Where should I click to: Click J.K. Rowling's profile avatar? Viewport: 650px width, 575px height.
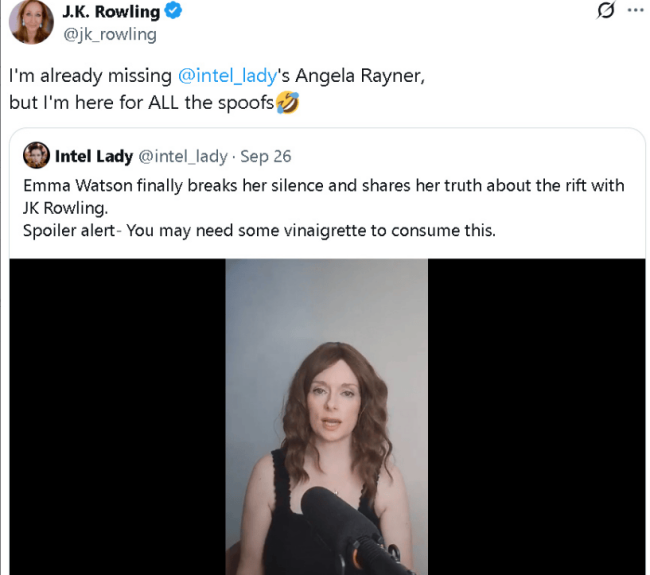click(31, 22)
